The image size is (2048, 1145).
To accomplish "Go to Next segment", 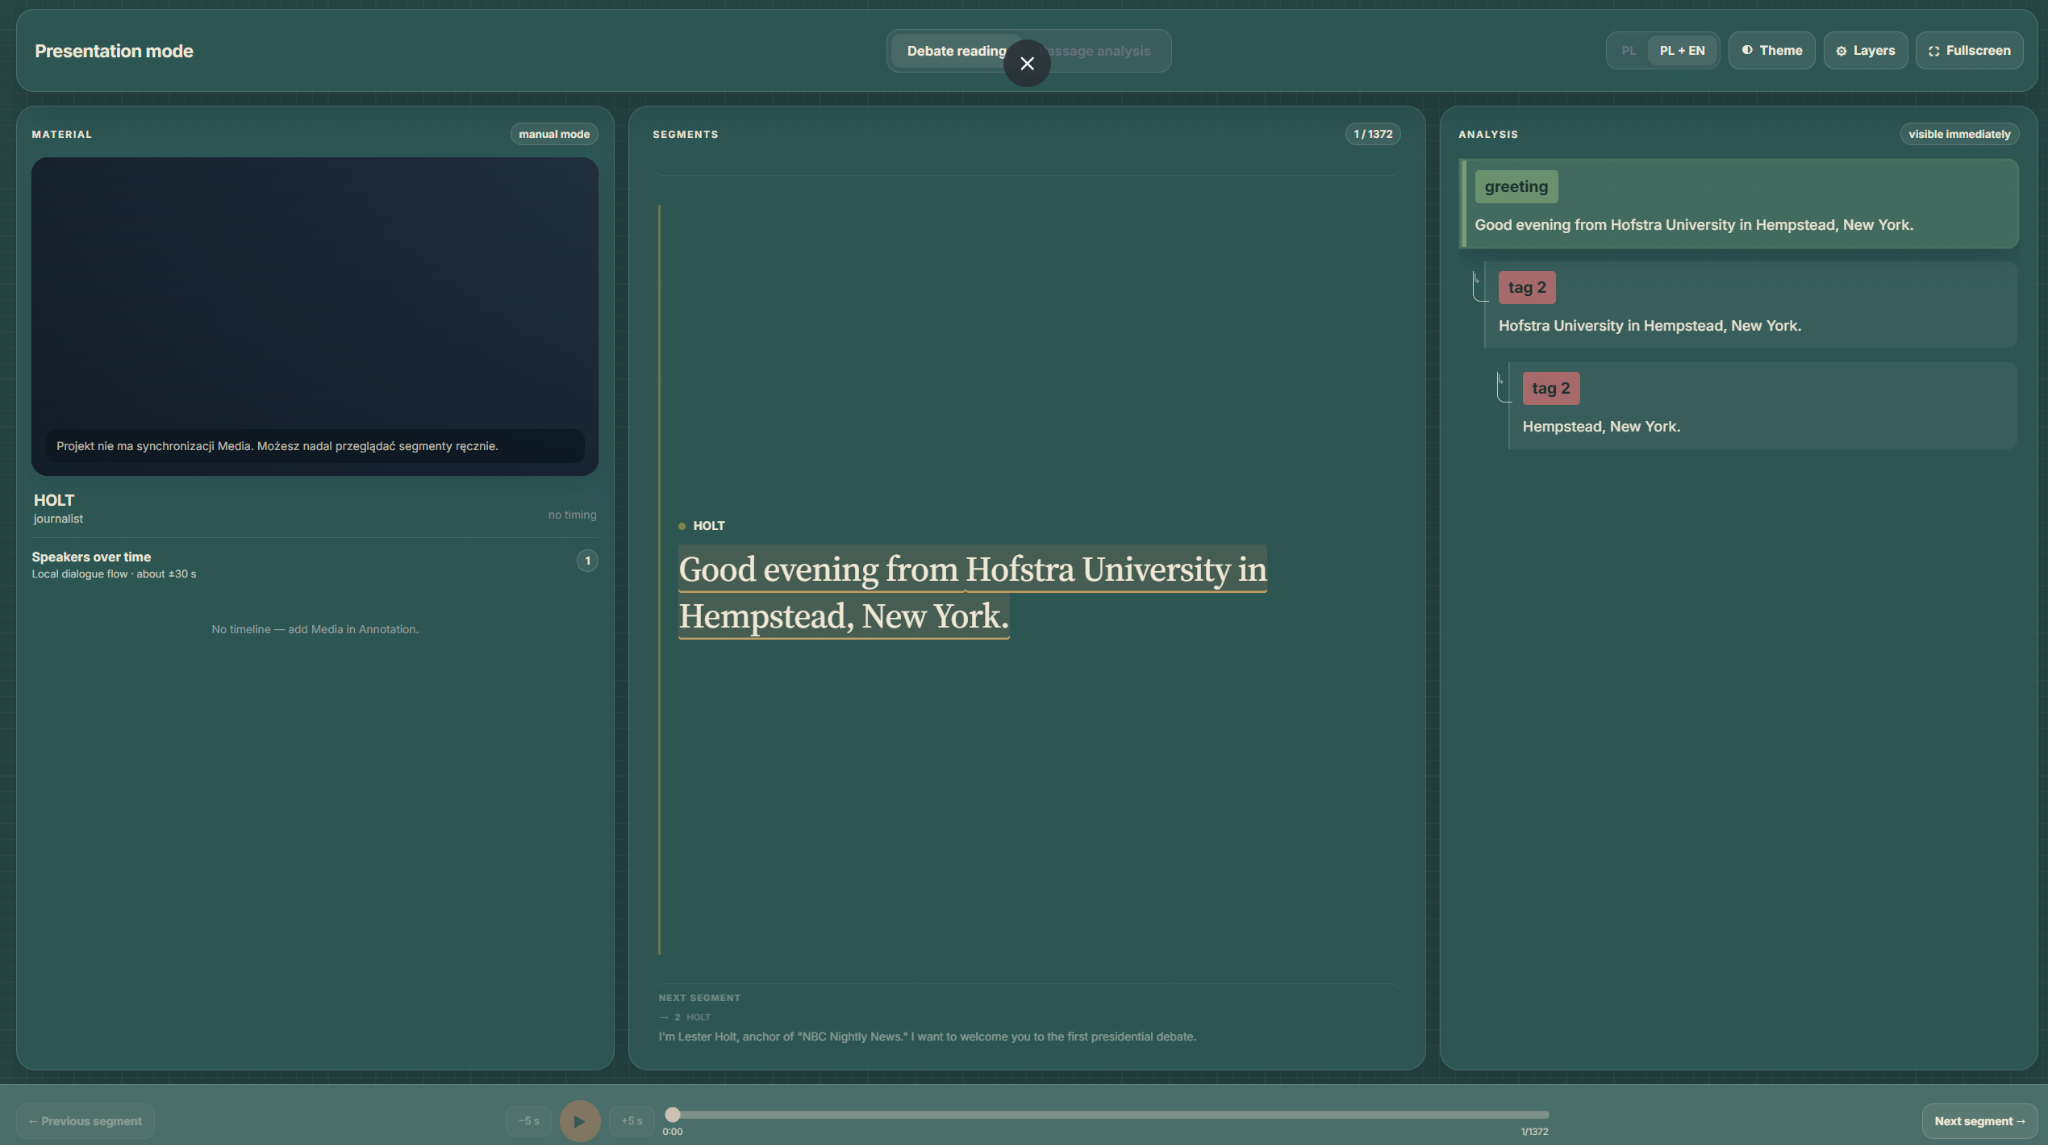I will 1979,1121.
